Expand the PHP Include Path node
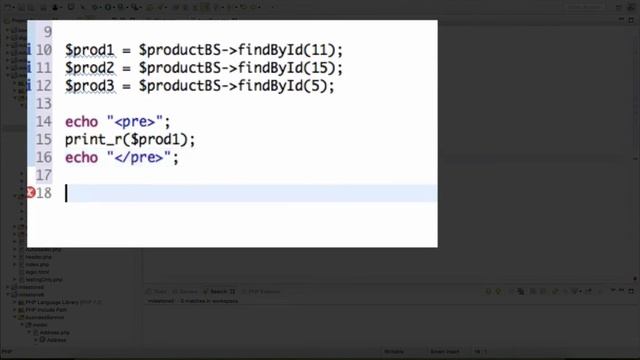The height and width of the screenshot is (360, 640). click(15, 310)
